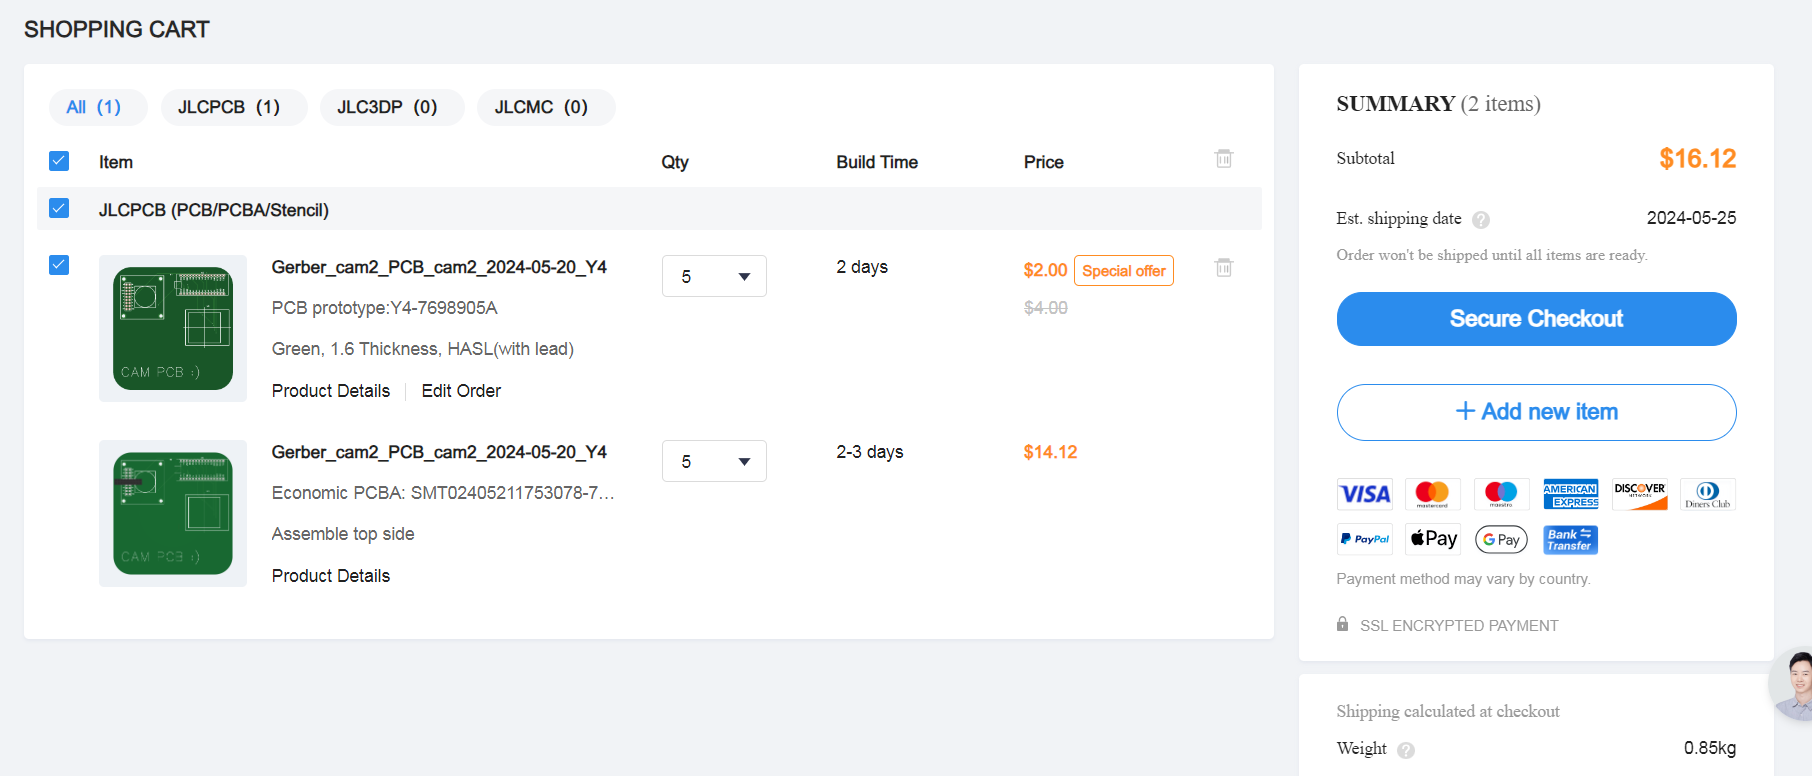The image size is (1812, 776).
Task: Select the Apple Pay icon
Action: [x=1432, y=539]
